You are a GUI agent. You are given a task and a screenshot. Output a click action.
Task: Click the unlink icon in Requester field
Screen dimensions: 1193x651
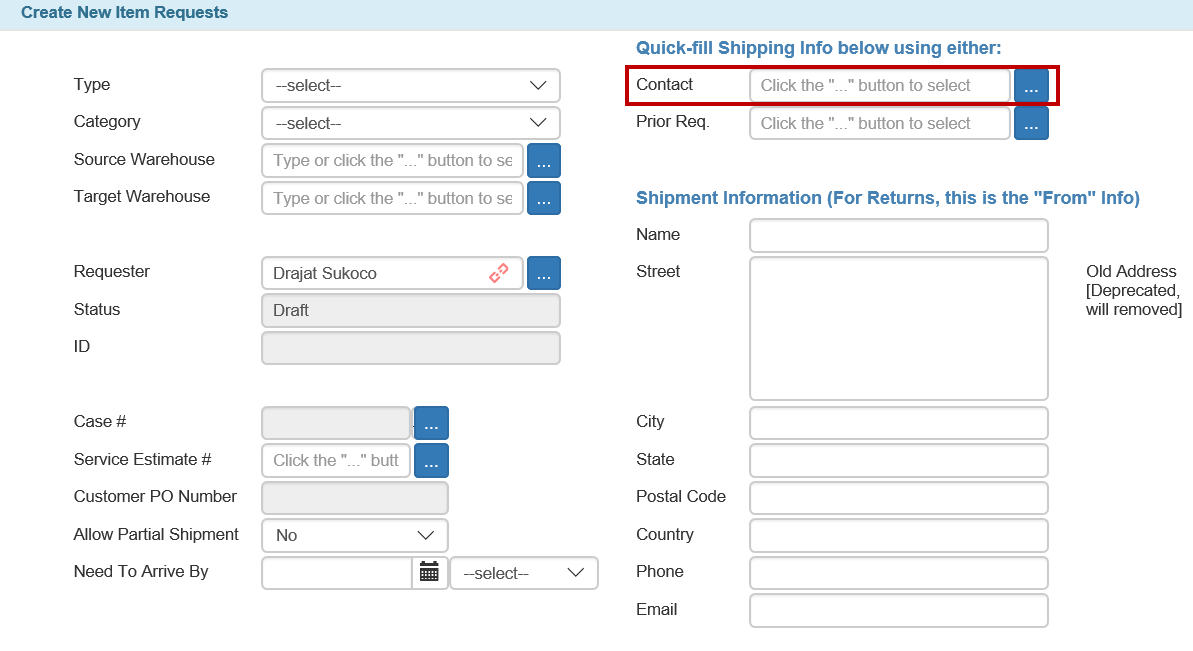[x=499, y=273]
